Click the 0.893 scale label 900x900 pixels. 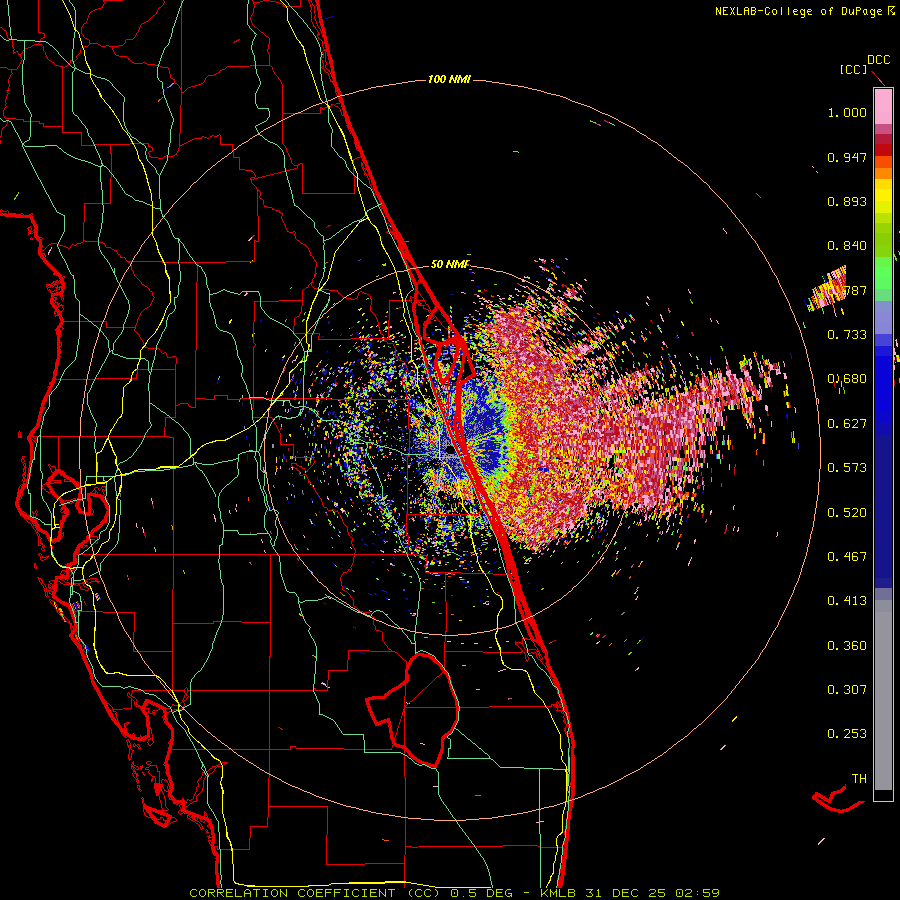point(847,201)
